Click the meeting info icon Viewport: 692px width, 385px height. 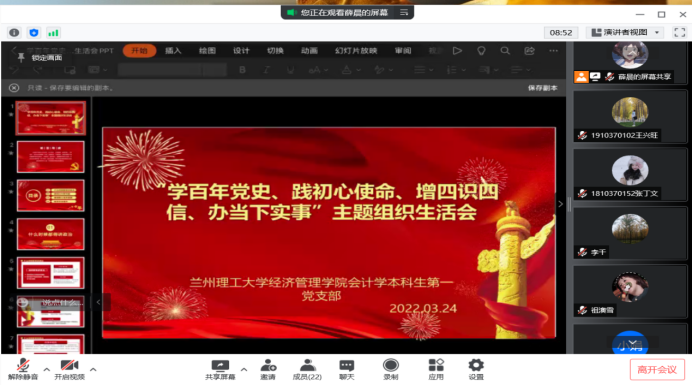14,33
